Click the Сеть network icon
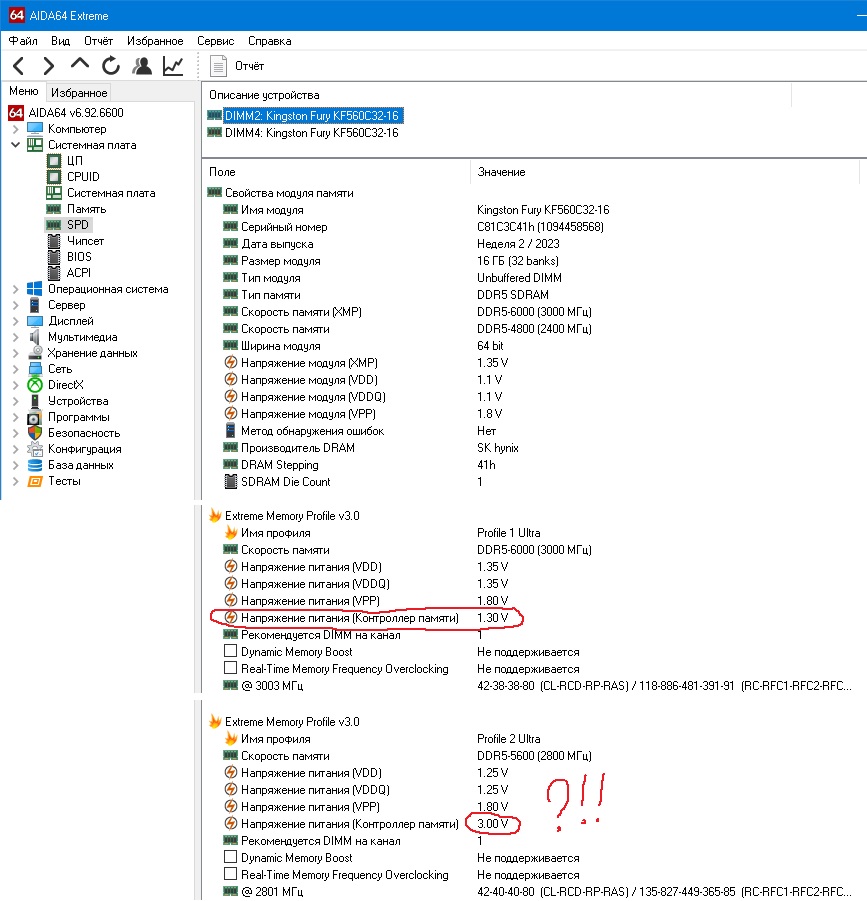 tap(35, 369)
